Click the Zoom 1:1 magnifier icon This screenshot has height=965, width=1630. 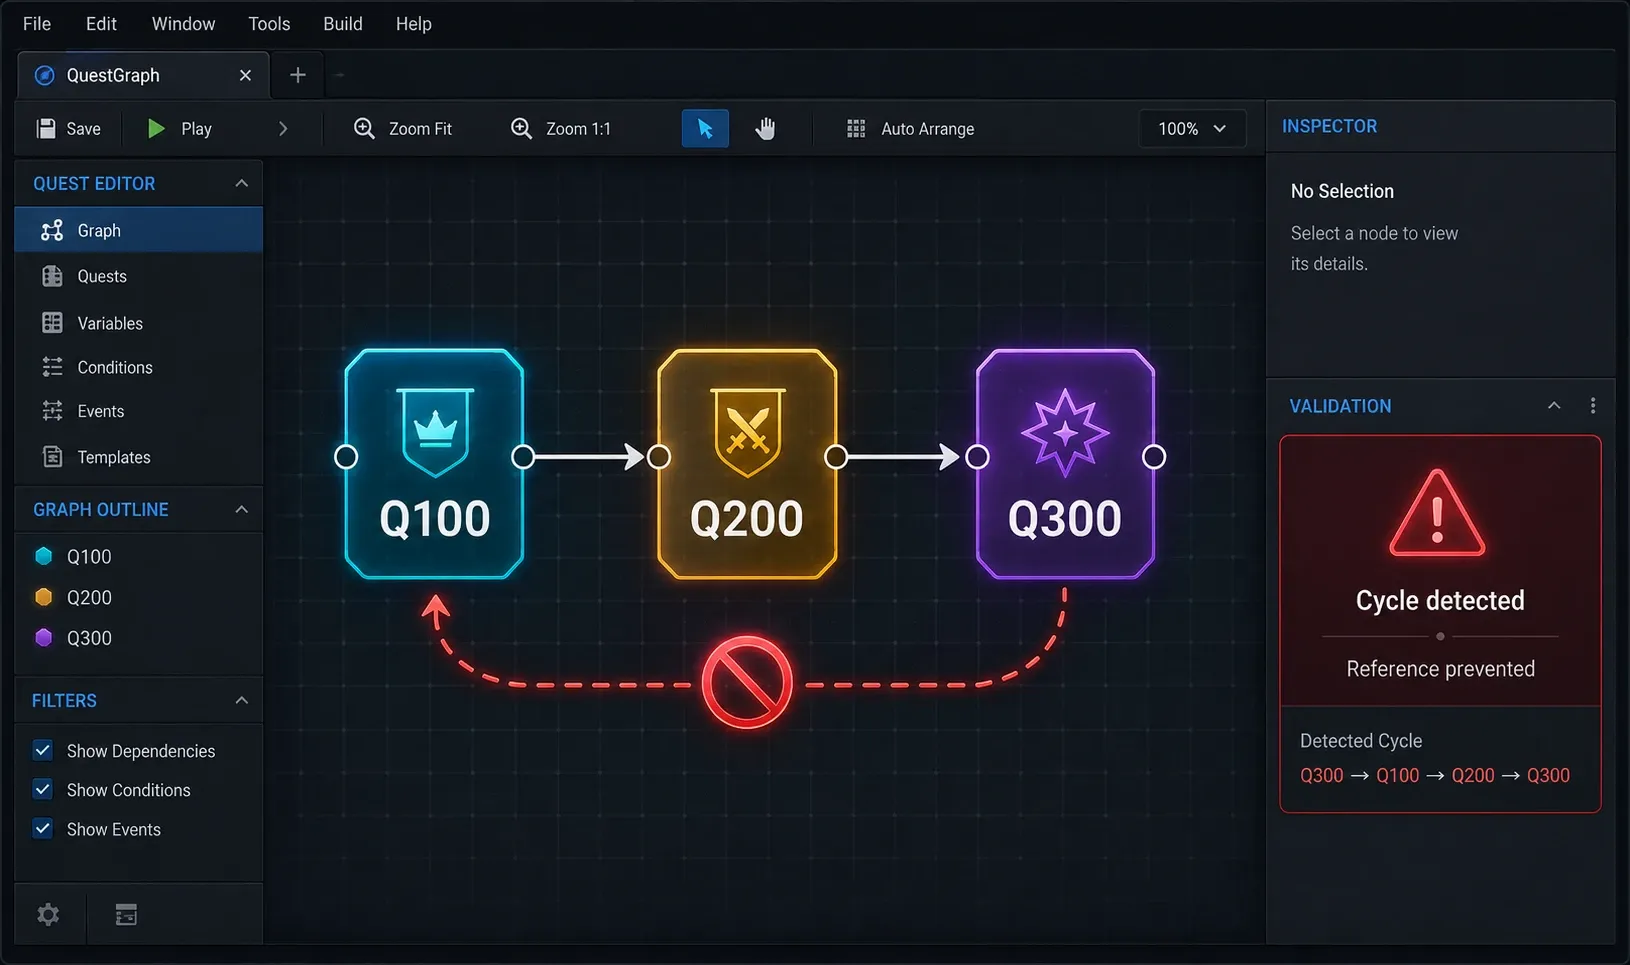[x=521, y=128]
